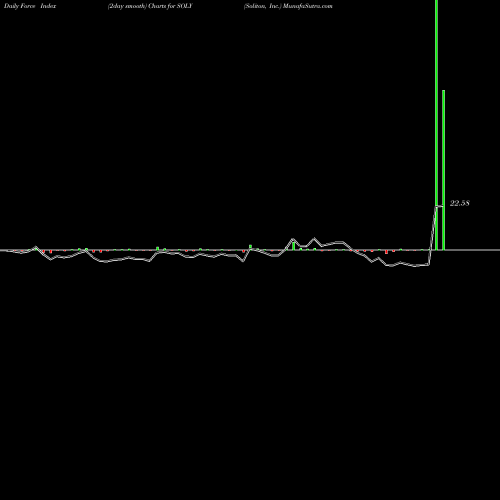Click the second, shorter tall green bar
Viewport: 500px width, 500px height.
[x=443, y=170]
